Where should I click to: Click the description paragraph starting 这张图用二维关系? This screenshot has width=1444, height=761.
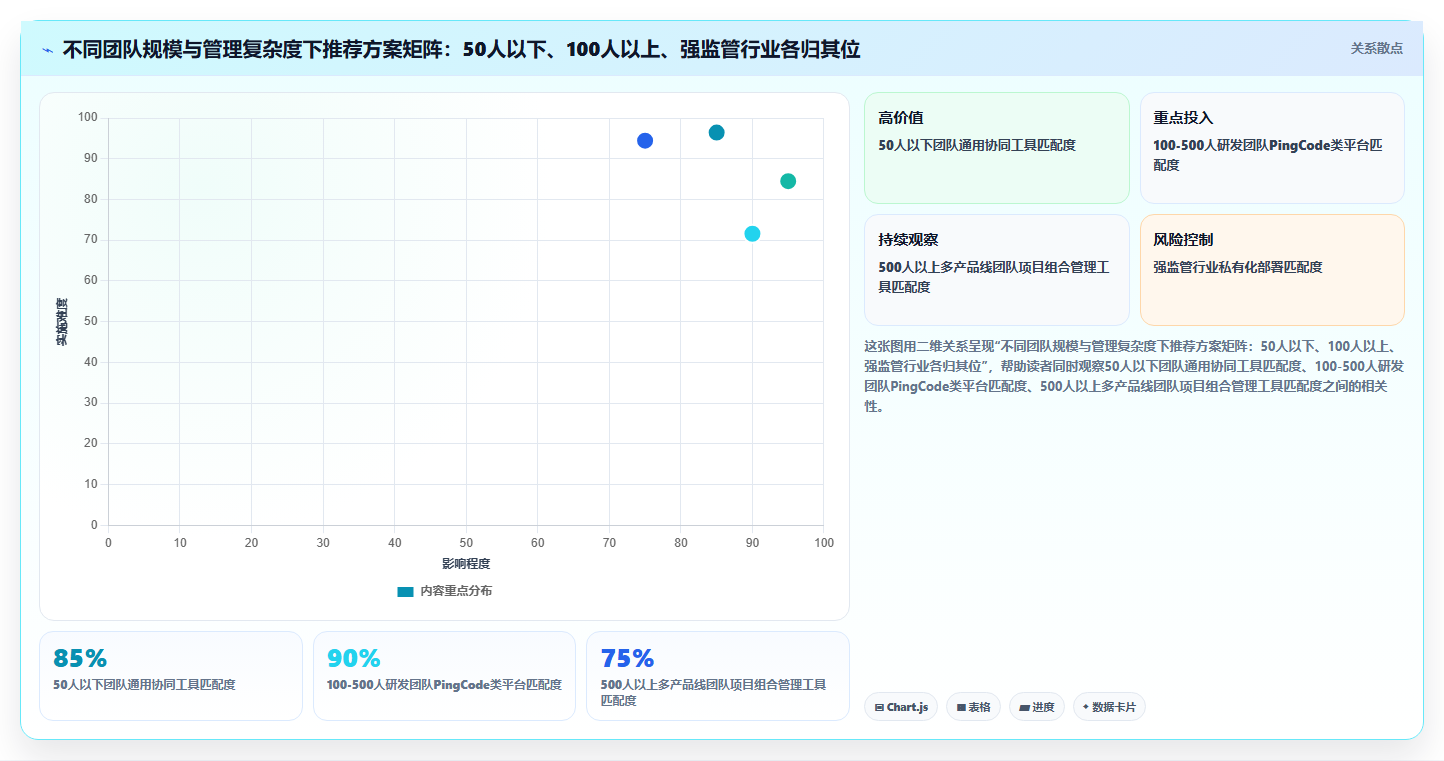click(x=1134, y=376)
